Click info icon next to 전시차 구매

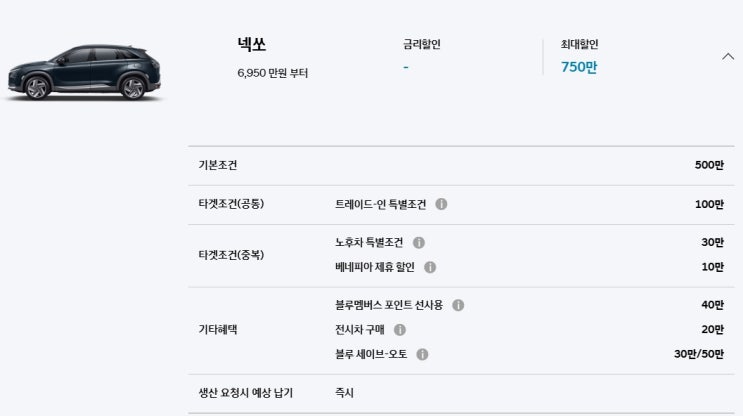click(400, 329)
